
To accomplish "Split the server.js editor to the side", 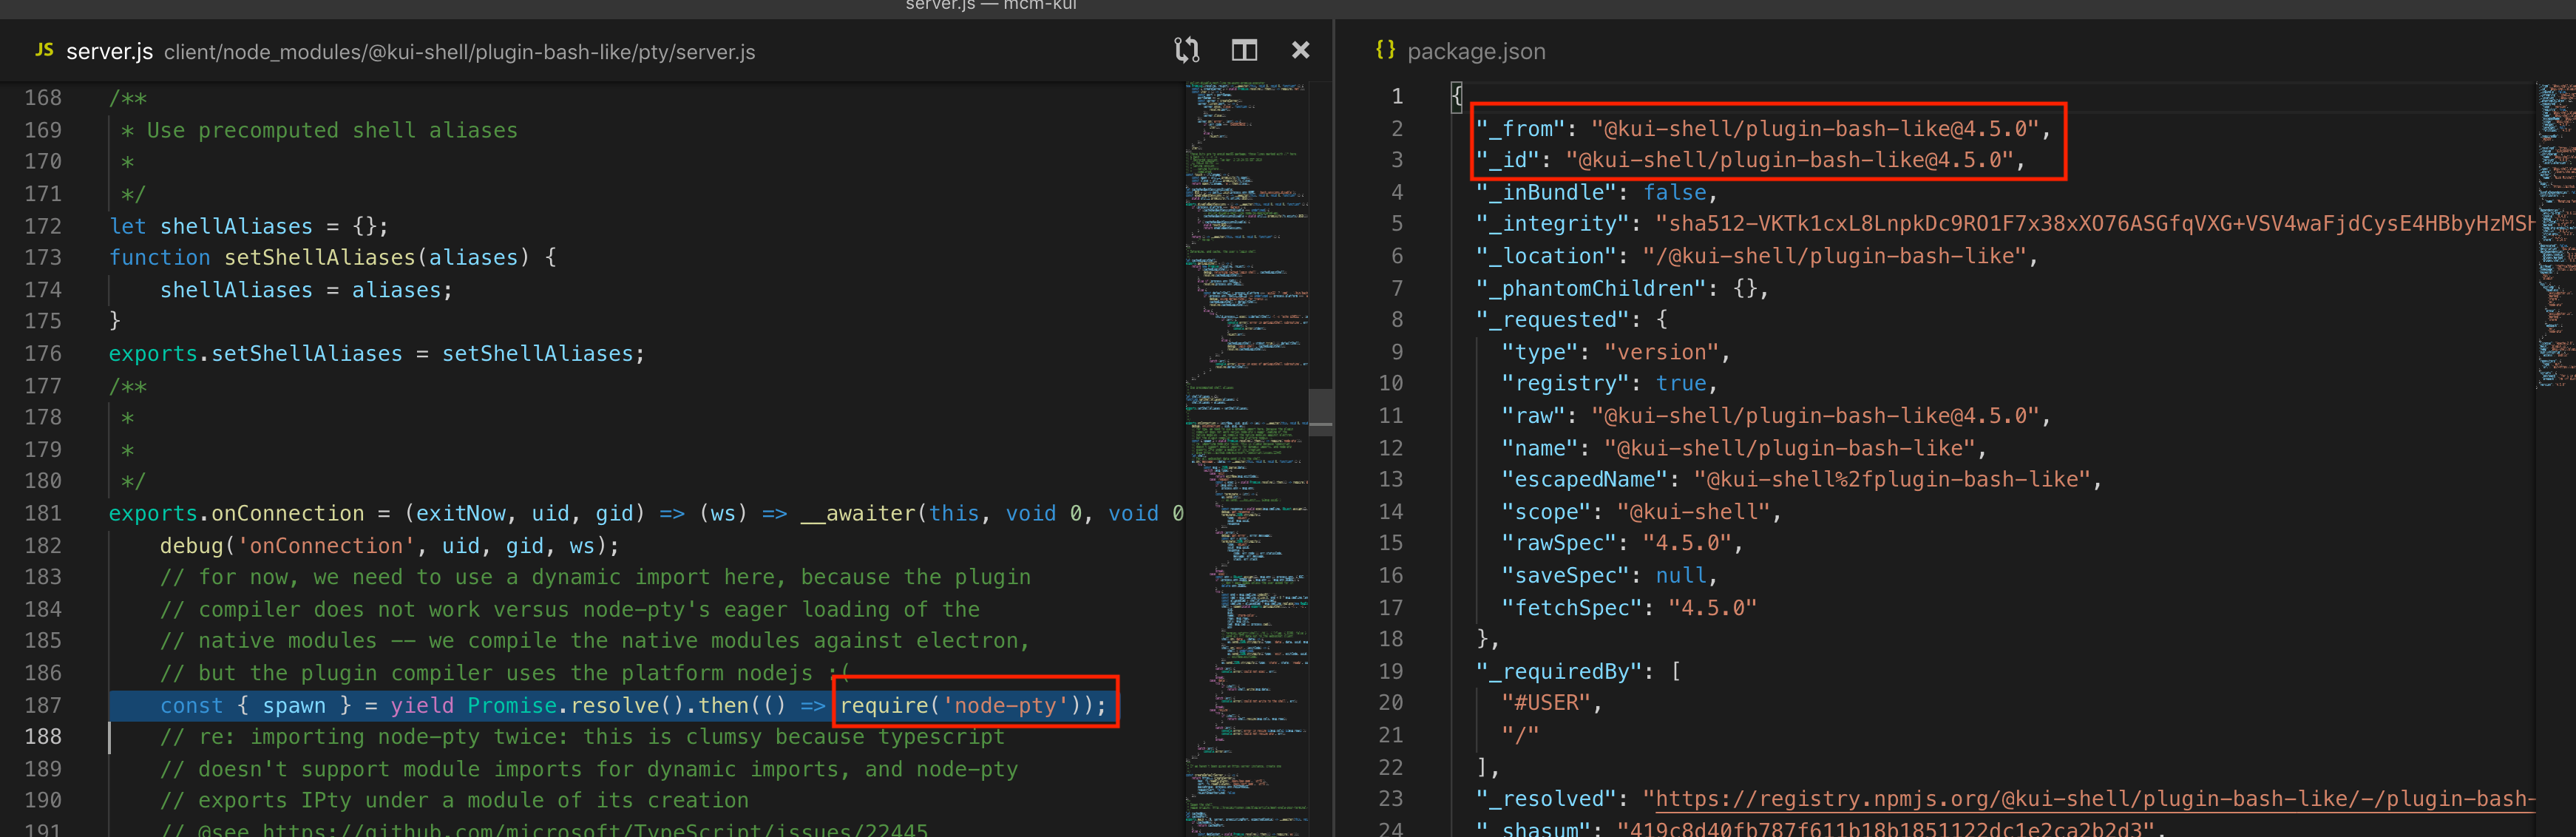I will pos(1244,50).
